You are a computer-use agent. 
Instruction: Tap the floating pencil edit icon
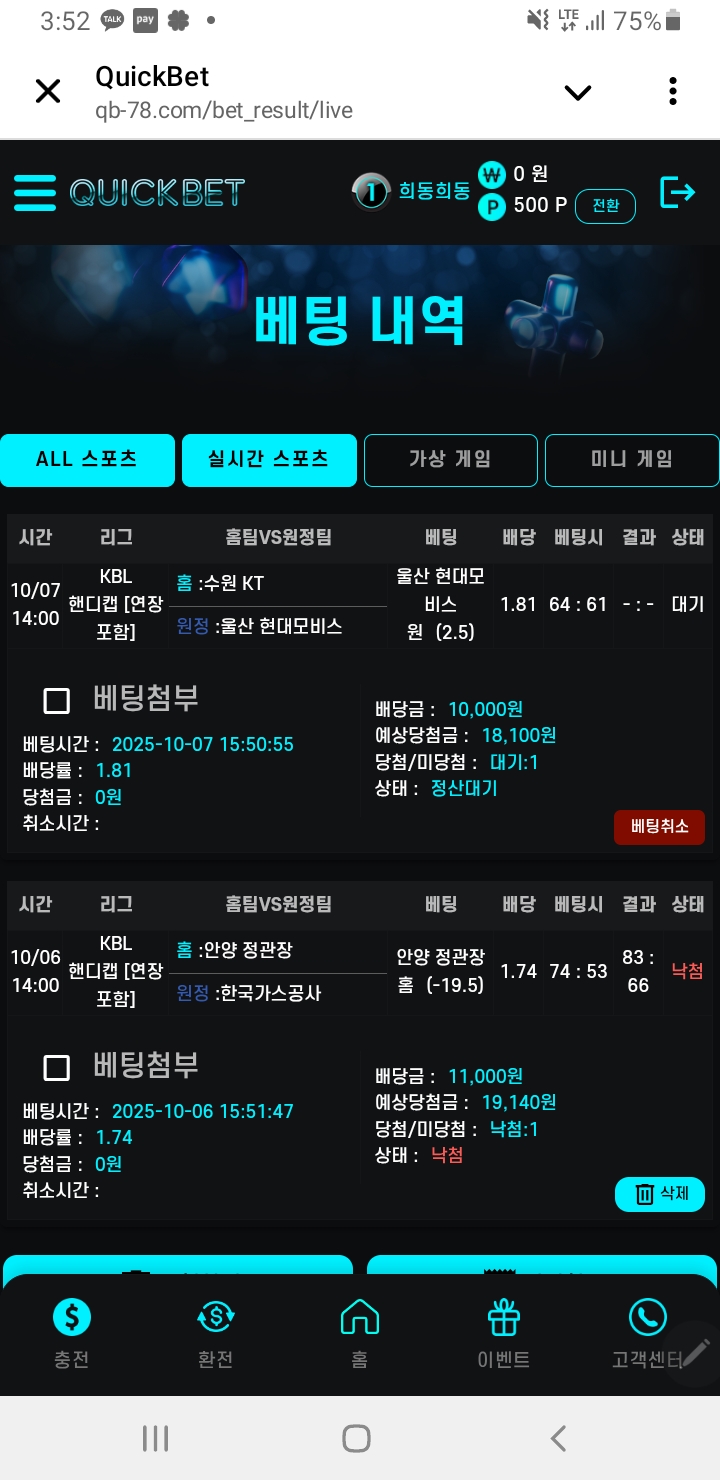[x=694, y=1352]
